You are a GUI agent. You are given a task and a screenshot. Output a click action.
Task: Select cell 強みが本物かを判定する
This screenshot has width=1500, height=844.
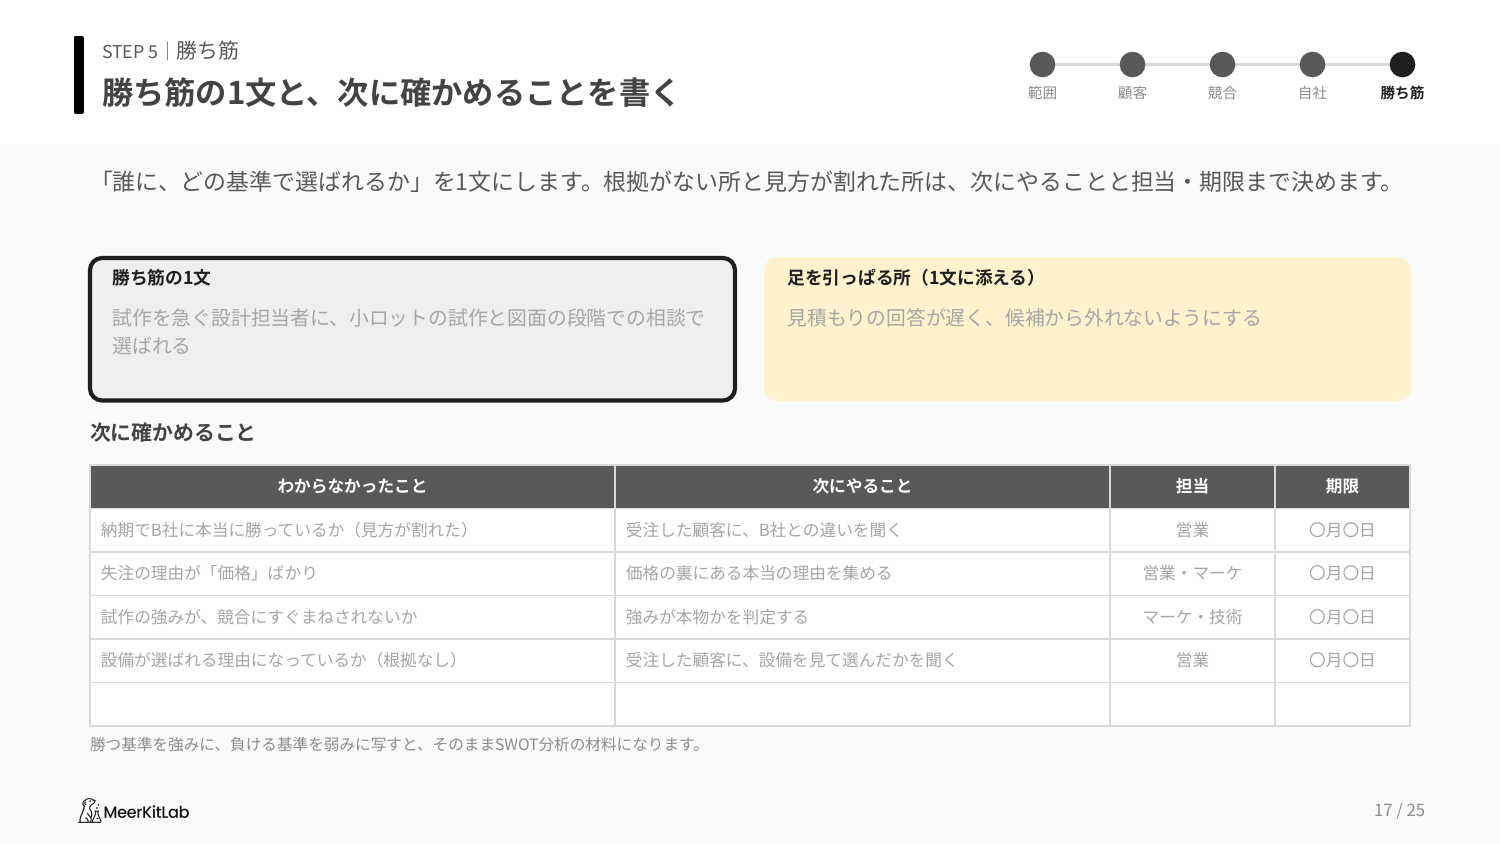click(x=862, y=617)
